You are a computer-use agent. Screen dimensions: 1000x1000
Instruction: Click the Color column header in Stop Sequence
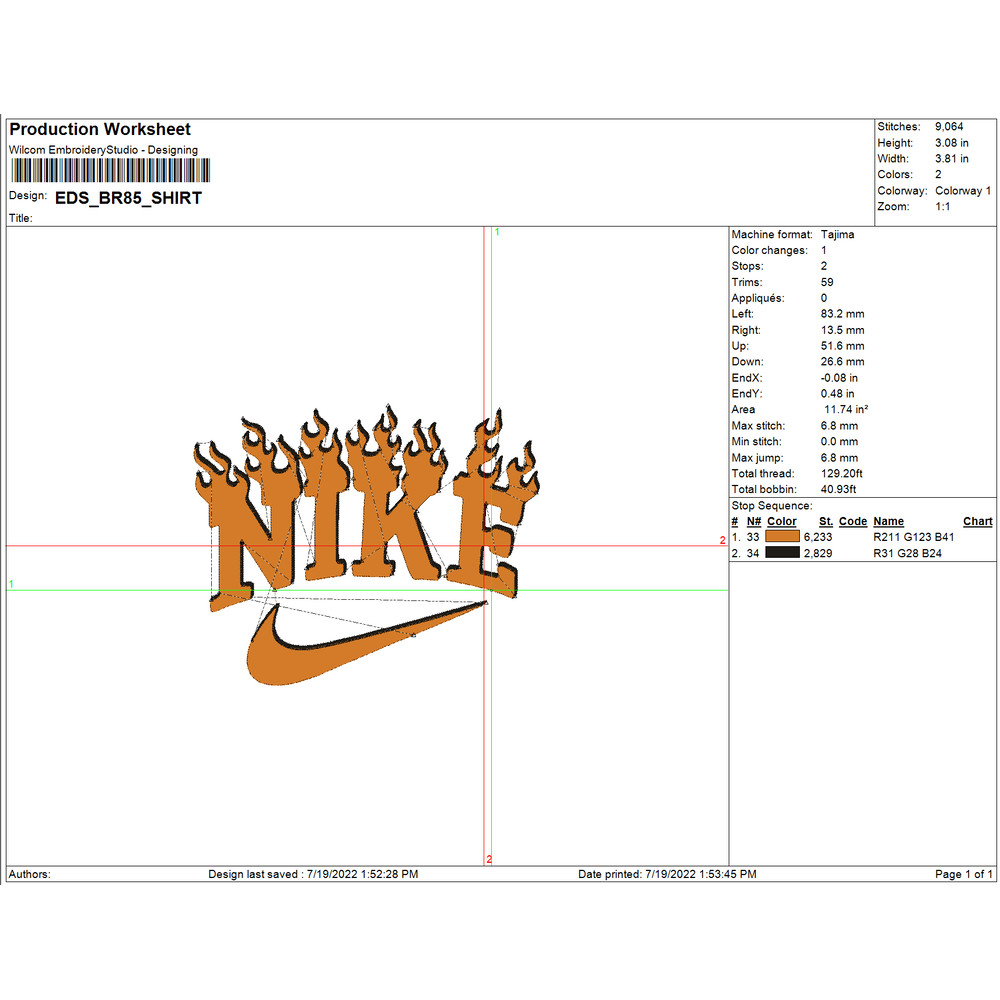tap(782, 521)
